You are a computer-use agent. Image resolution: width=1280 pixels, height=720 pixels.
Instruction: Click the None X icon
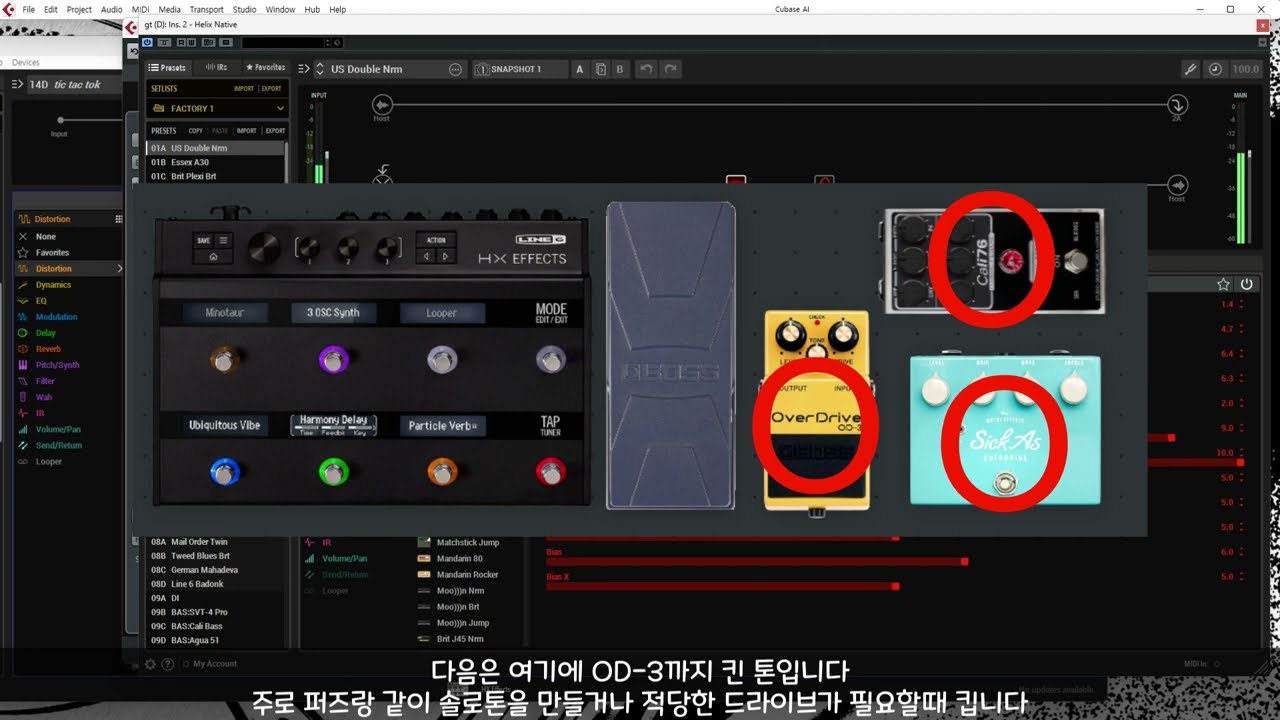pyautogui.click(x=23, y=237)
